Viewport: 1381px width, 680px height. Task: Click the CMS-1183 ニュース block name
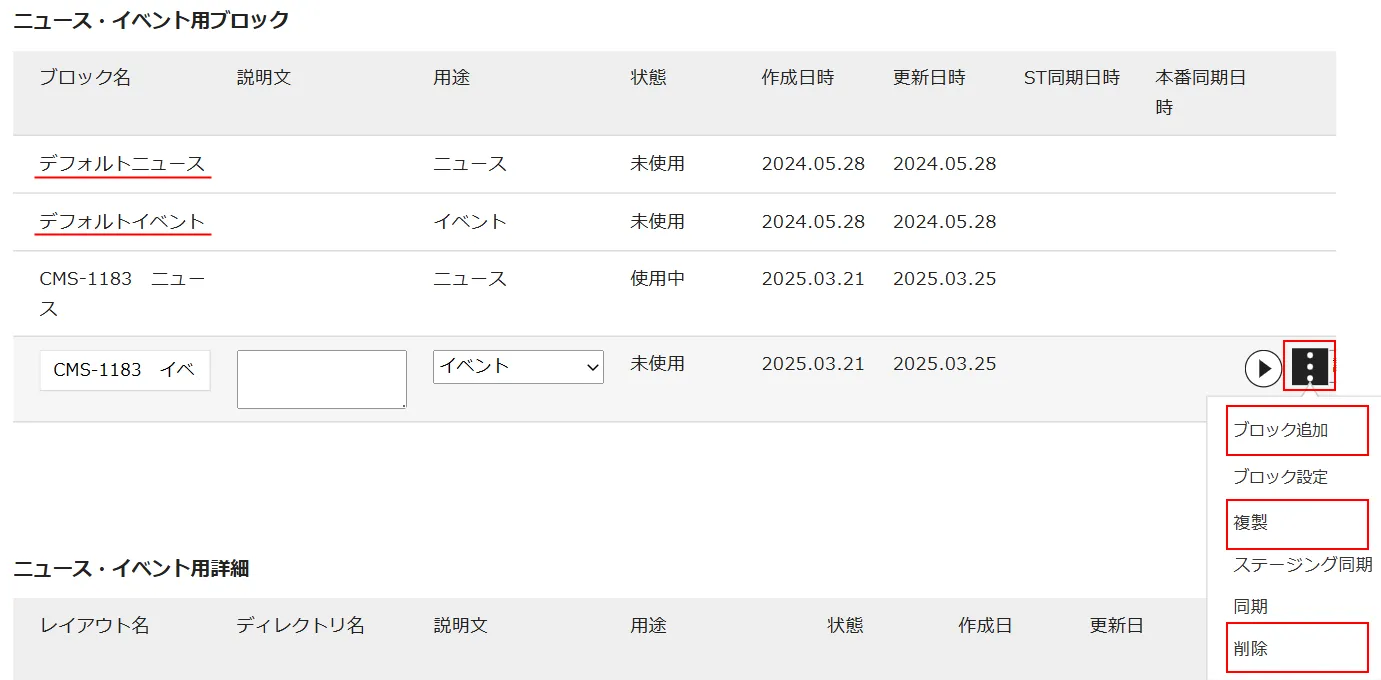[122, 294]
